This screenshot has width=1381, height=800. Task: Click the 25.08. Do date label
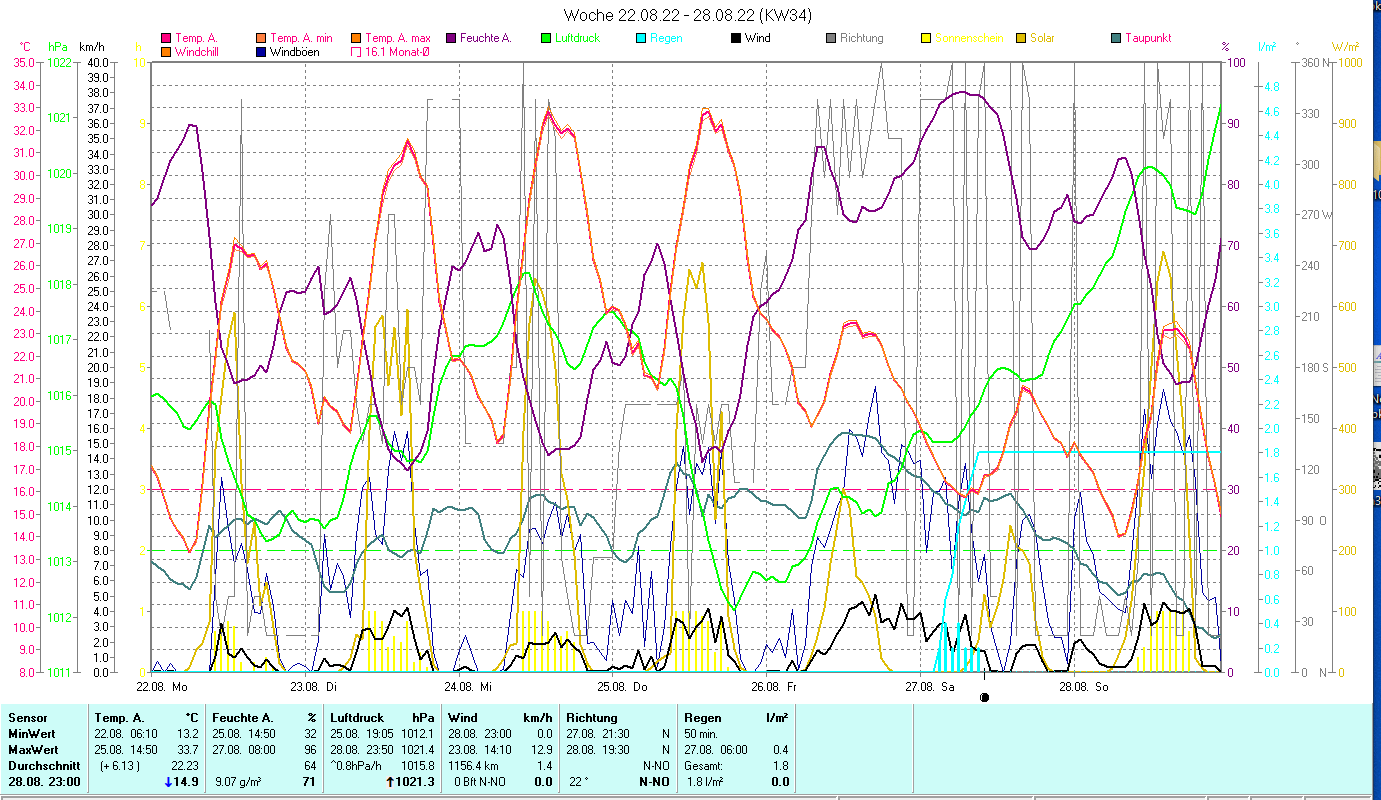[x=622, y=687]
